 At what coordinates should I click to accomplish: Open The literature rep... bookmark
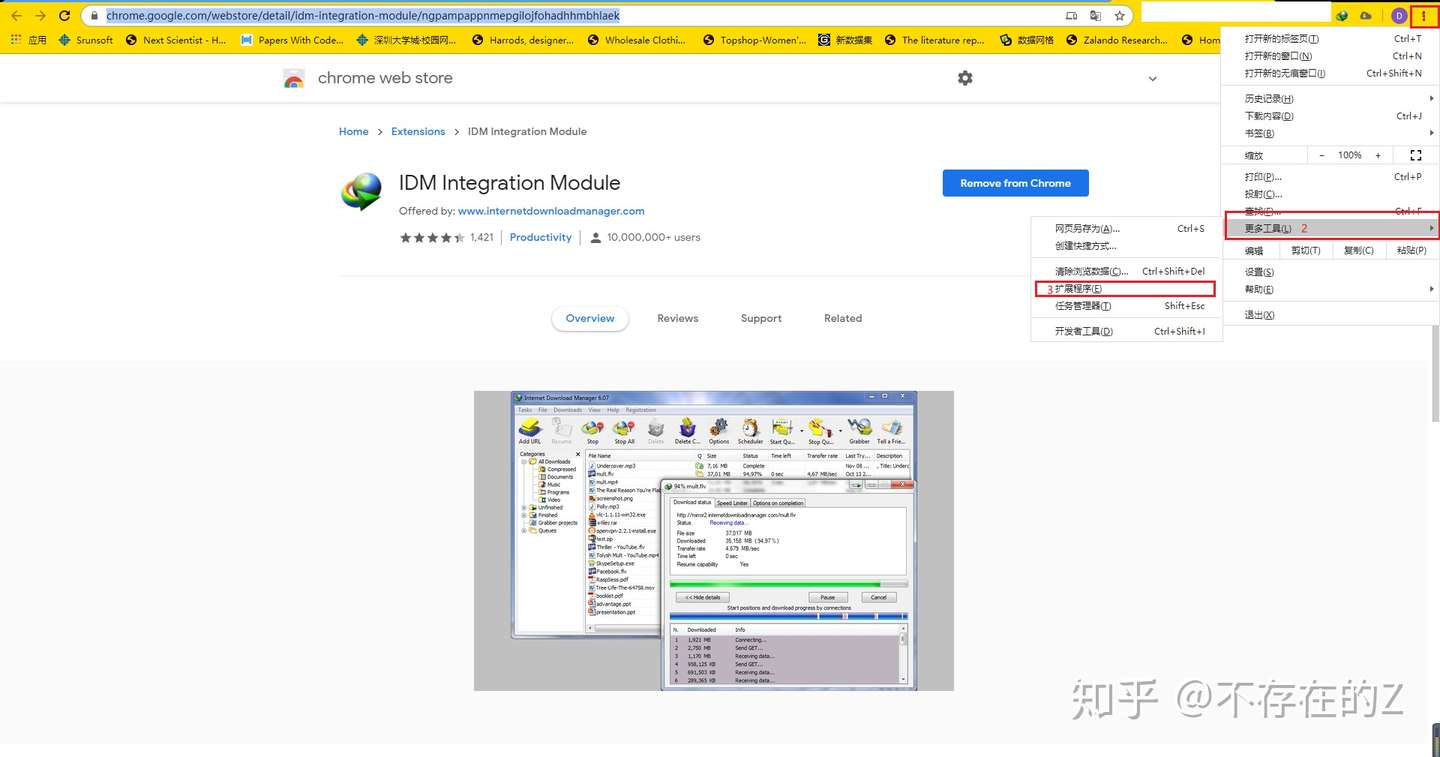[934, 40]
